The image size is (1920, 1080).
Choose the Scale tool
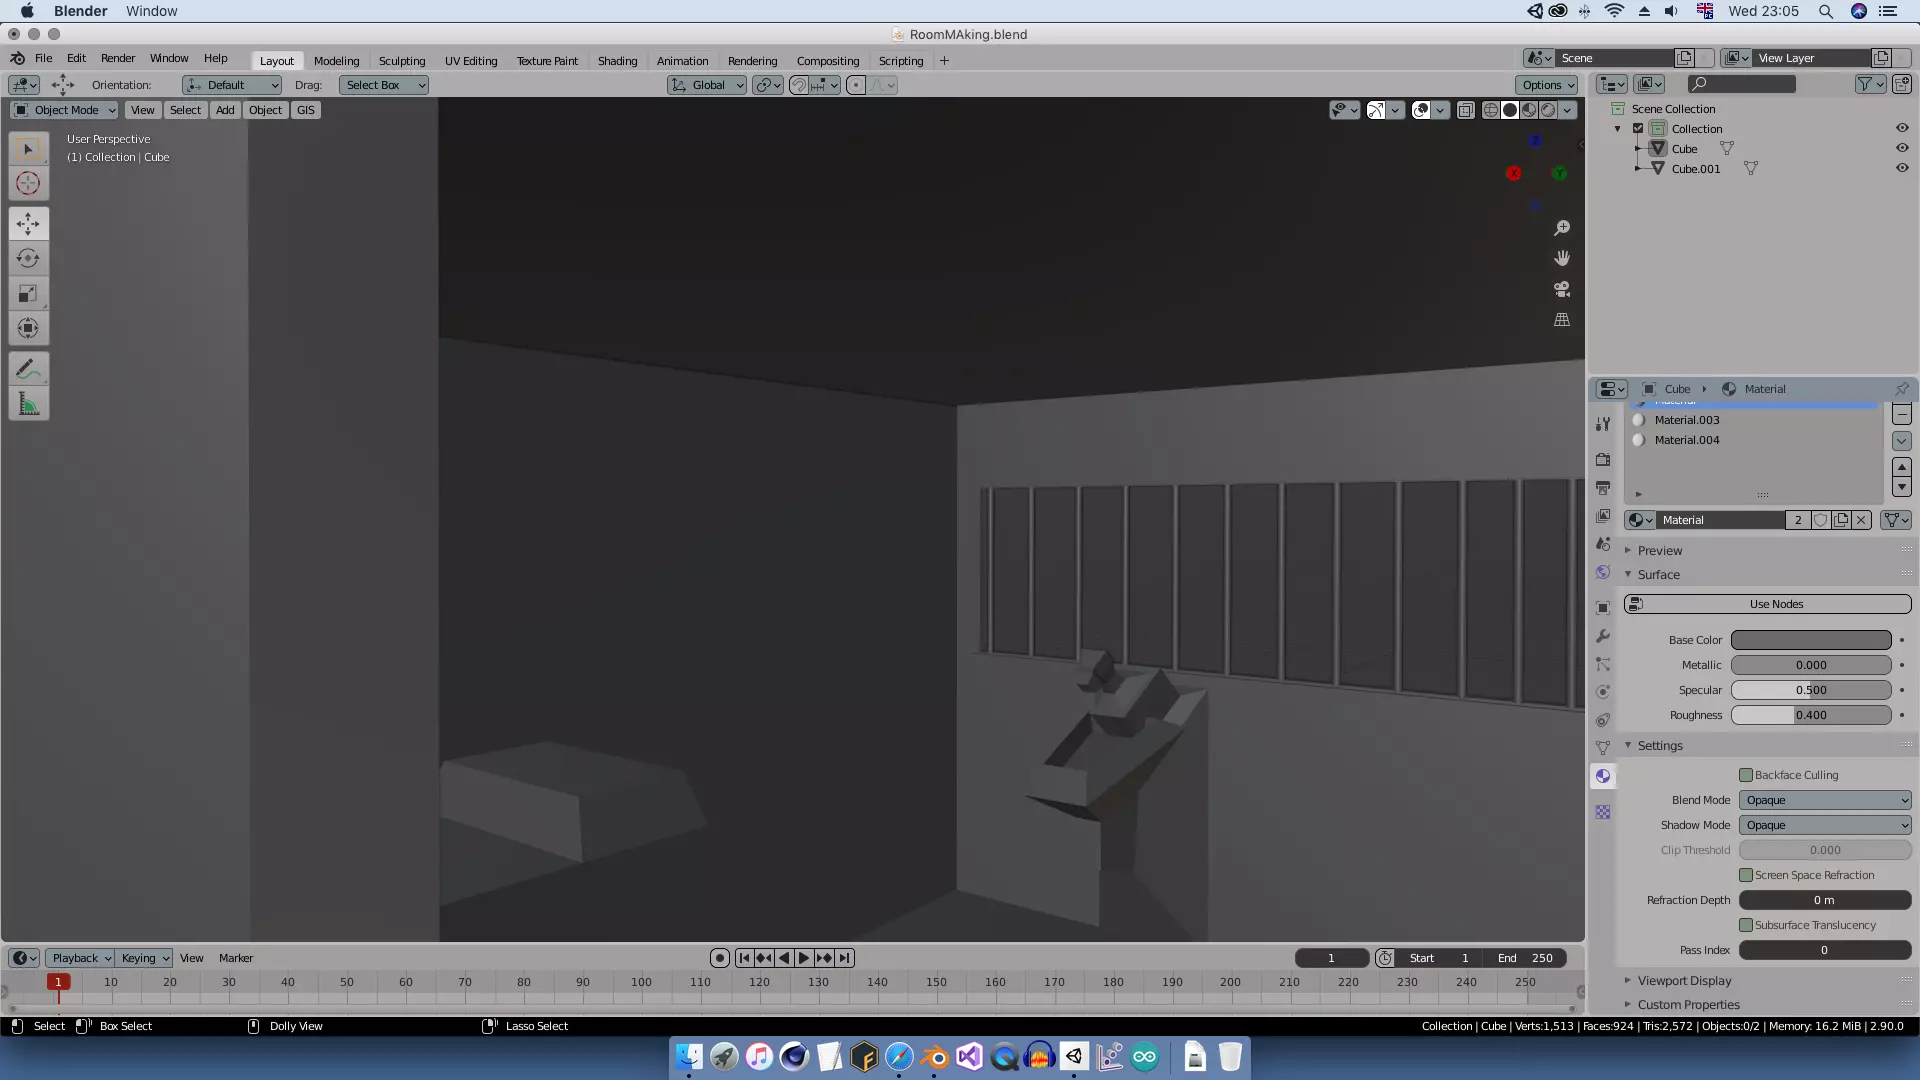click(x=28, y=293)
